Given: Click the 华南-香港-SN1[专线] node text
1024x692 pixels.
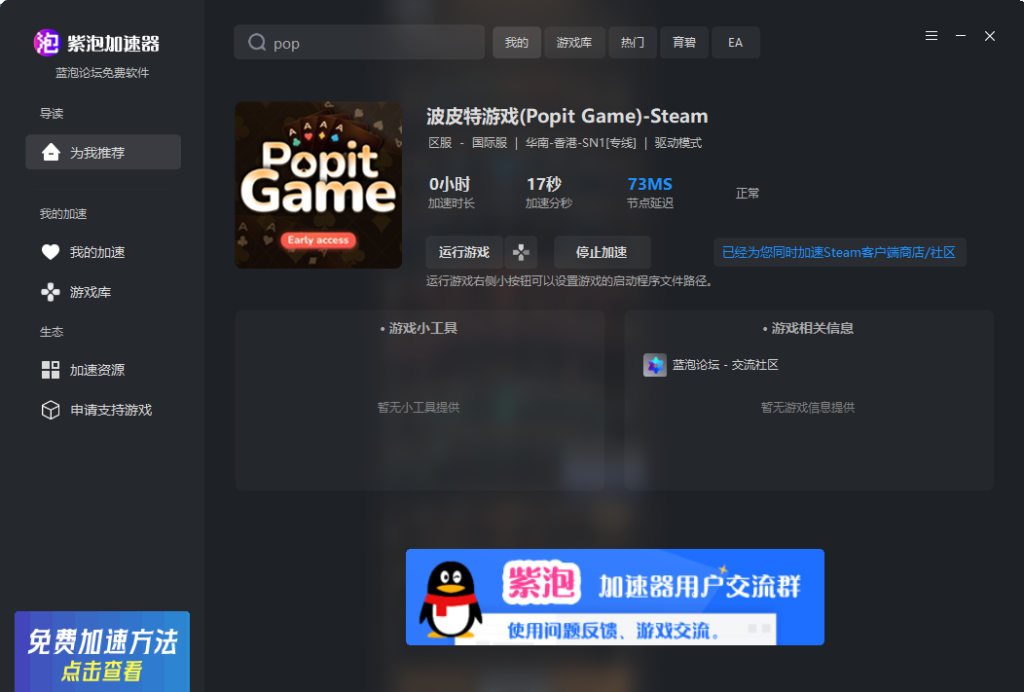Looking at the screenshot, I should (x=581, y=143).
